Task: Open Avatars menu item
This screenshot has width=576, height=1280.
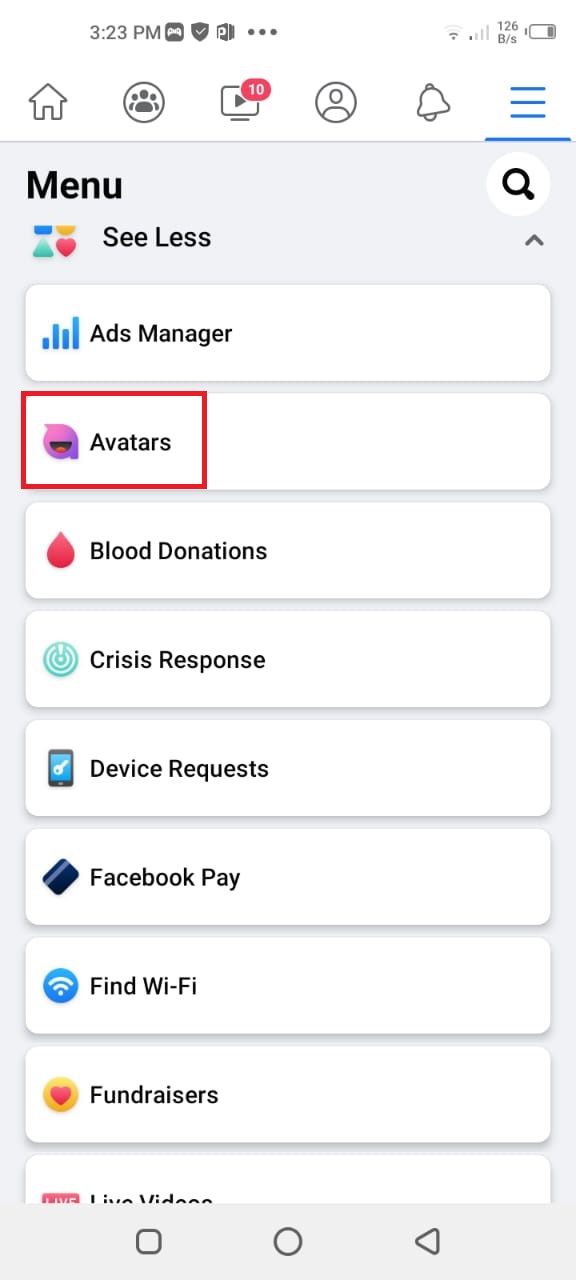Action: coord(288,442)
